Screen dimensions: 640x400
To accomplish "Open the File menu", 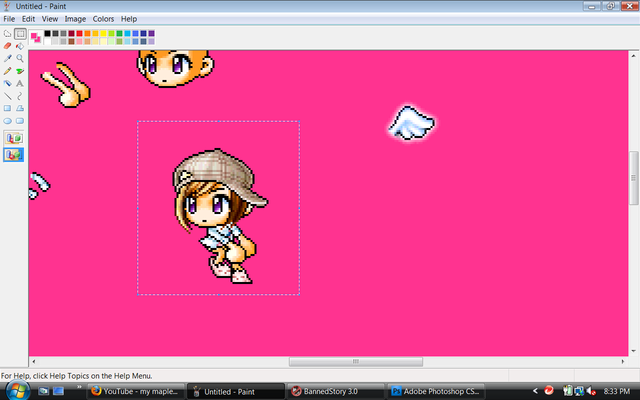I will point(9,19).
